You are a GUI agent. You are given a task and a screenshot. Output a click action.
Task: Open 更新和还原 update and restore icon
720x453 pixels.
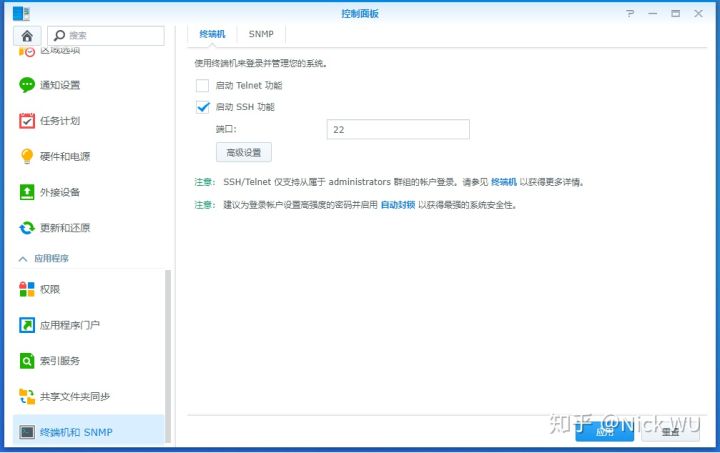click(27, 228)
